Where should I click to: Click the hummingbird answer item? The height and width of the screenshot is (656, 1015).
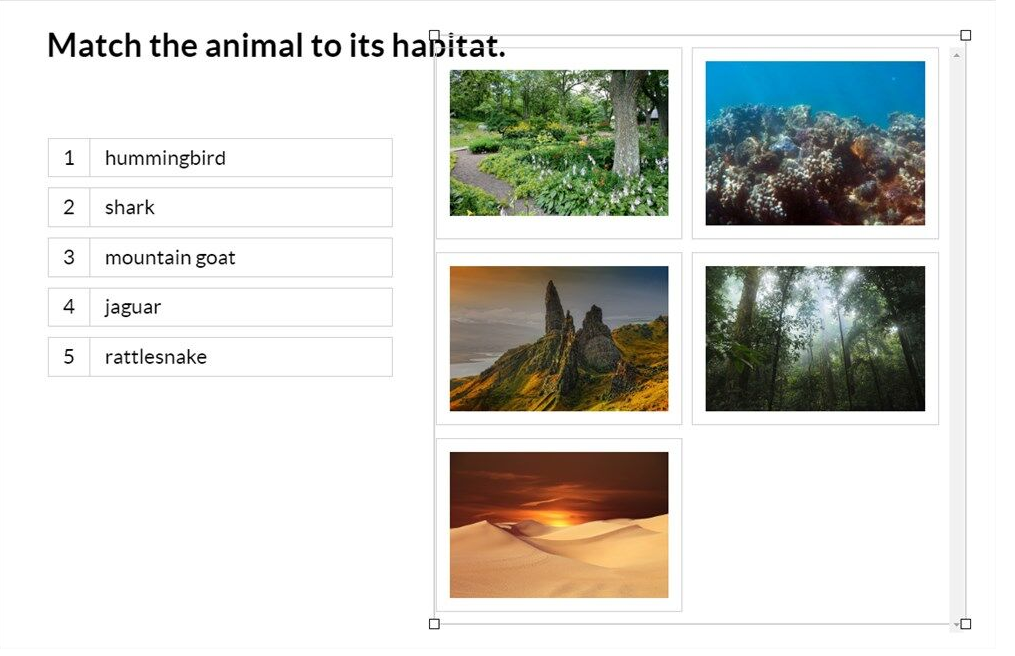[x=240, y=158]
